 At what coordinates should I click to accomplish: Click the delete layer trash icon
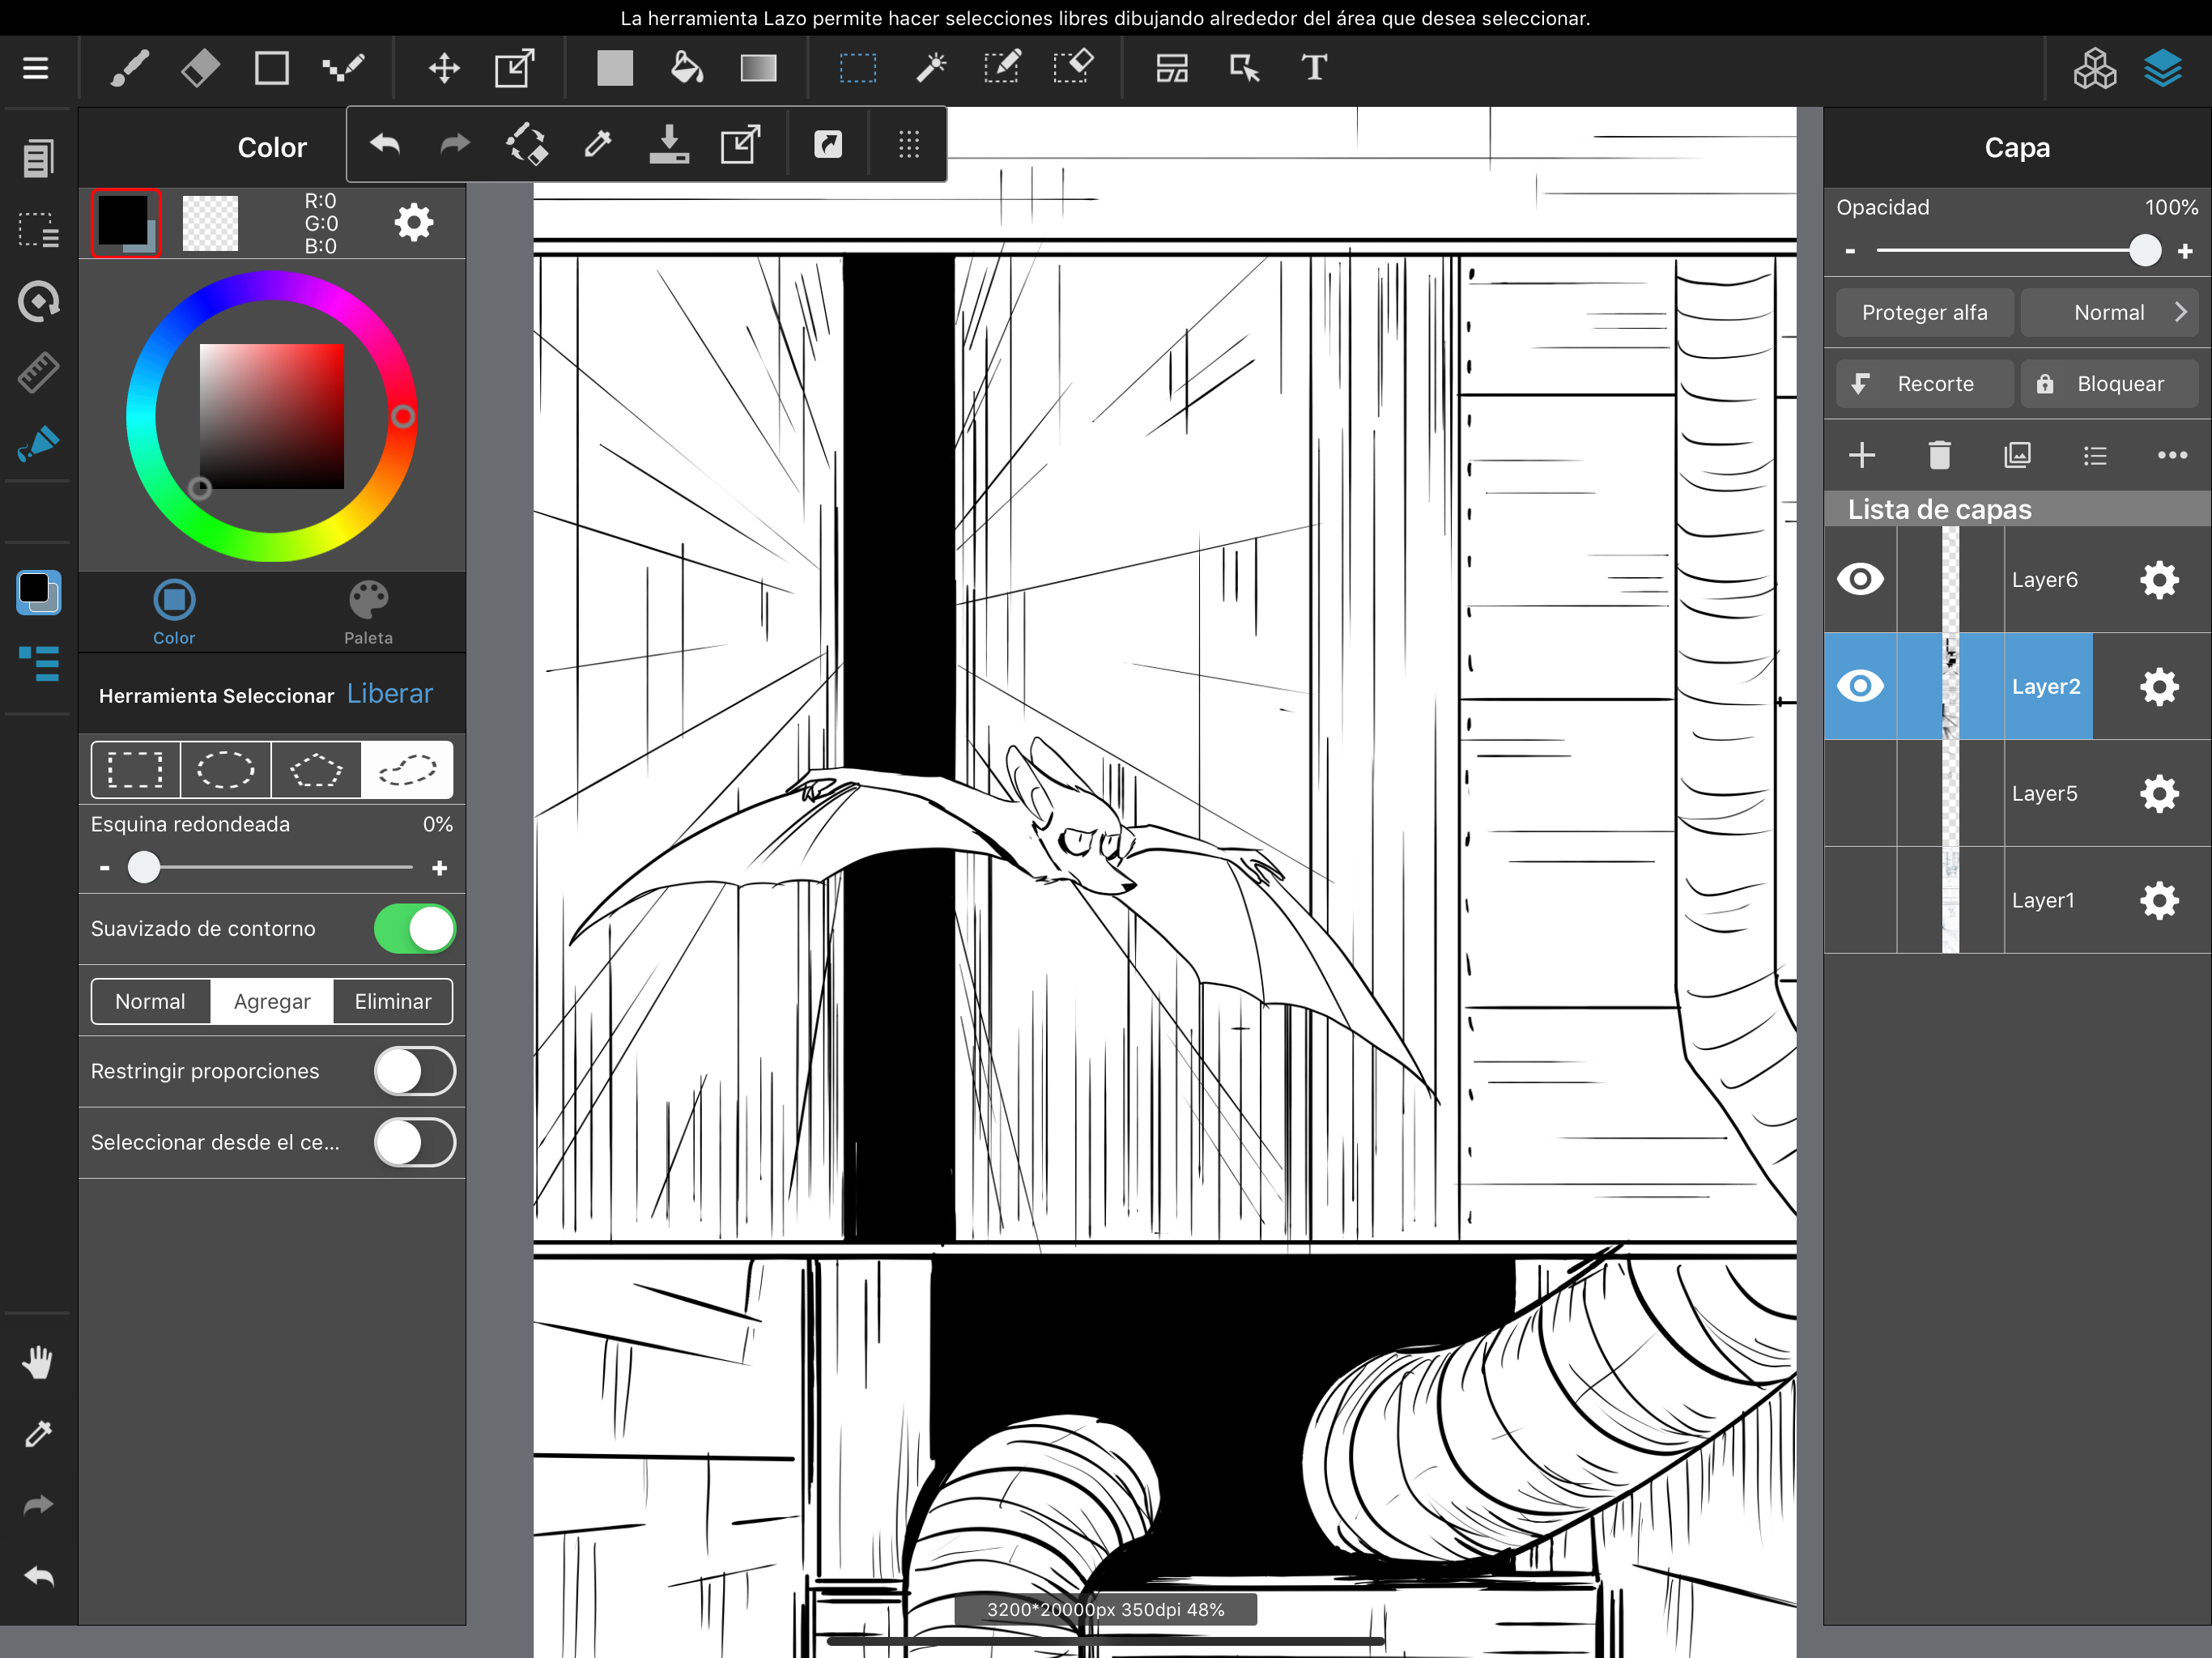click(x=1939, y=456)
